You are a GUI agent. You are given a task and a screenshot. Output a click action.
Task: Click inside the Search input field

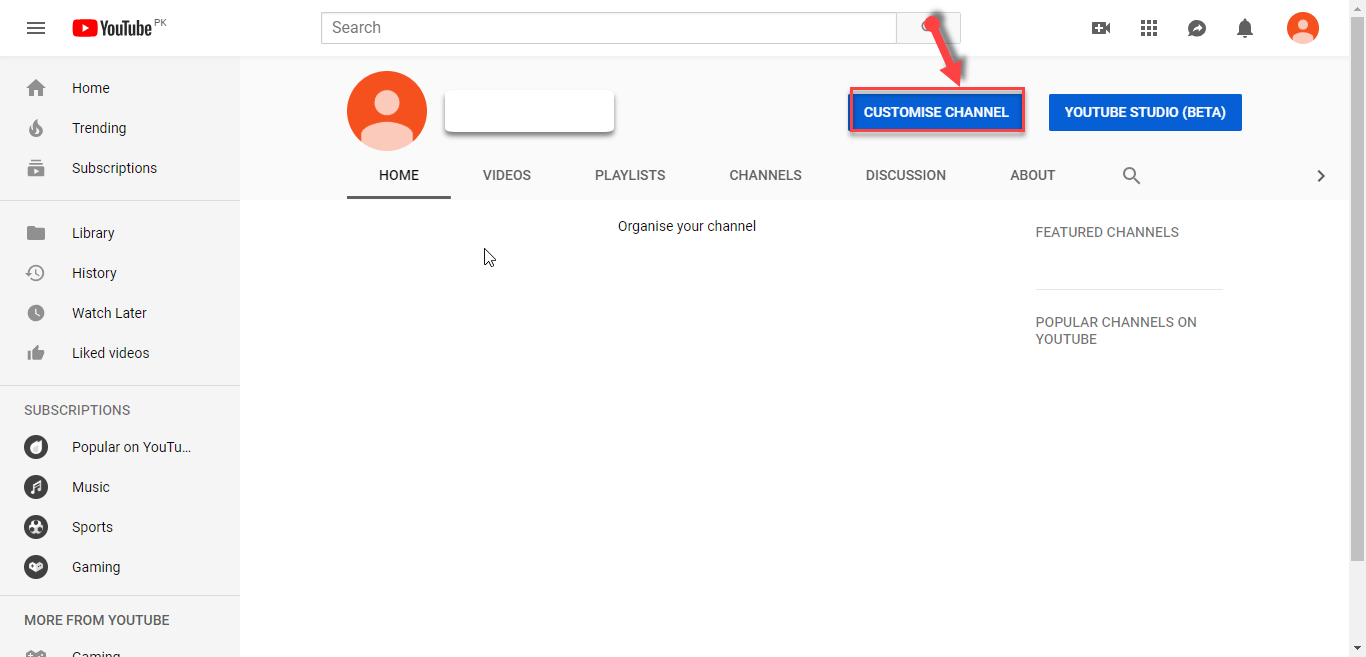(x=609, y=28)
